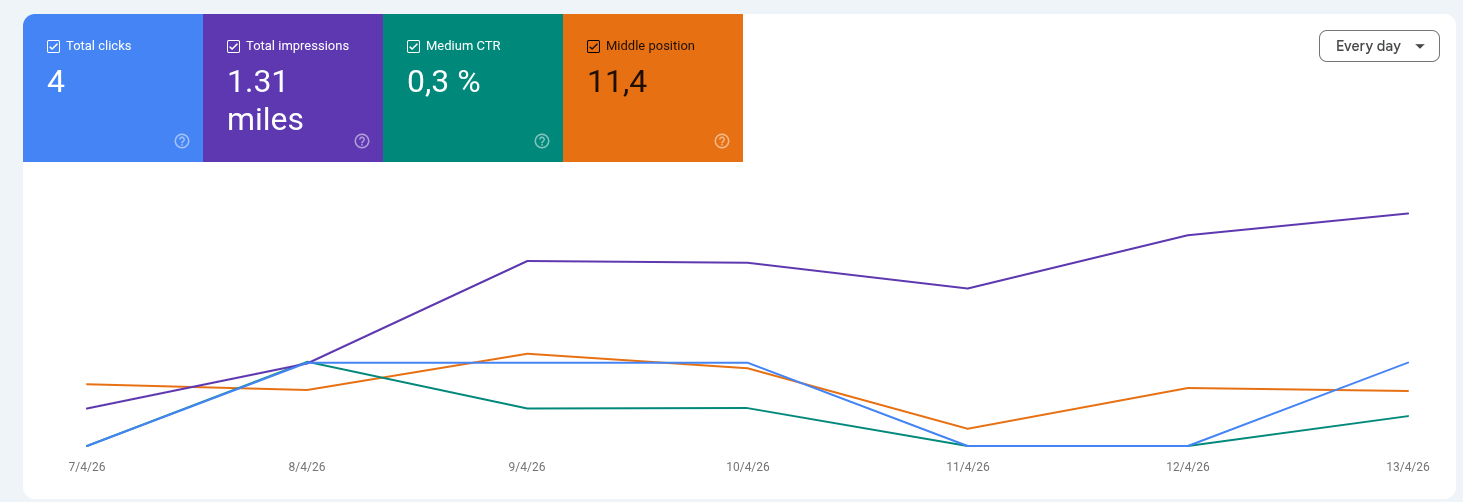Select the 13/4/26 axis date
Viewport: 1463px width, 502px height.
1408,467
